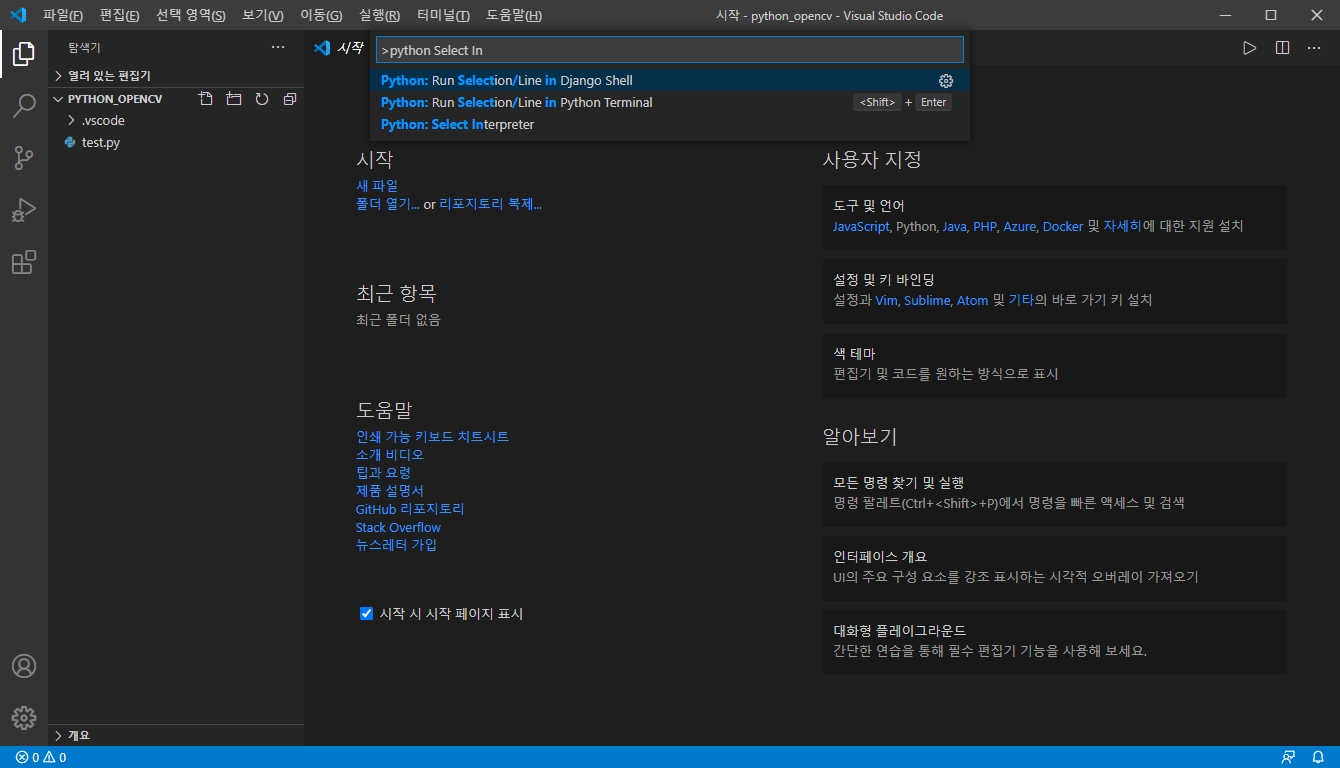
Task: Create a new folder in PYTHON_OPENCV
Action: (x=234, y=99)
